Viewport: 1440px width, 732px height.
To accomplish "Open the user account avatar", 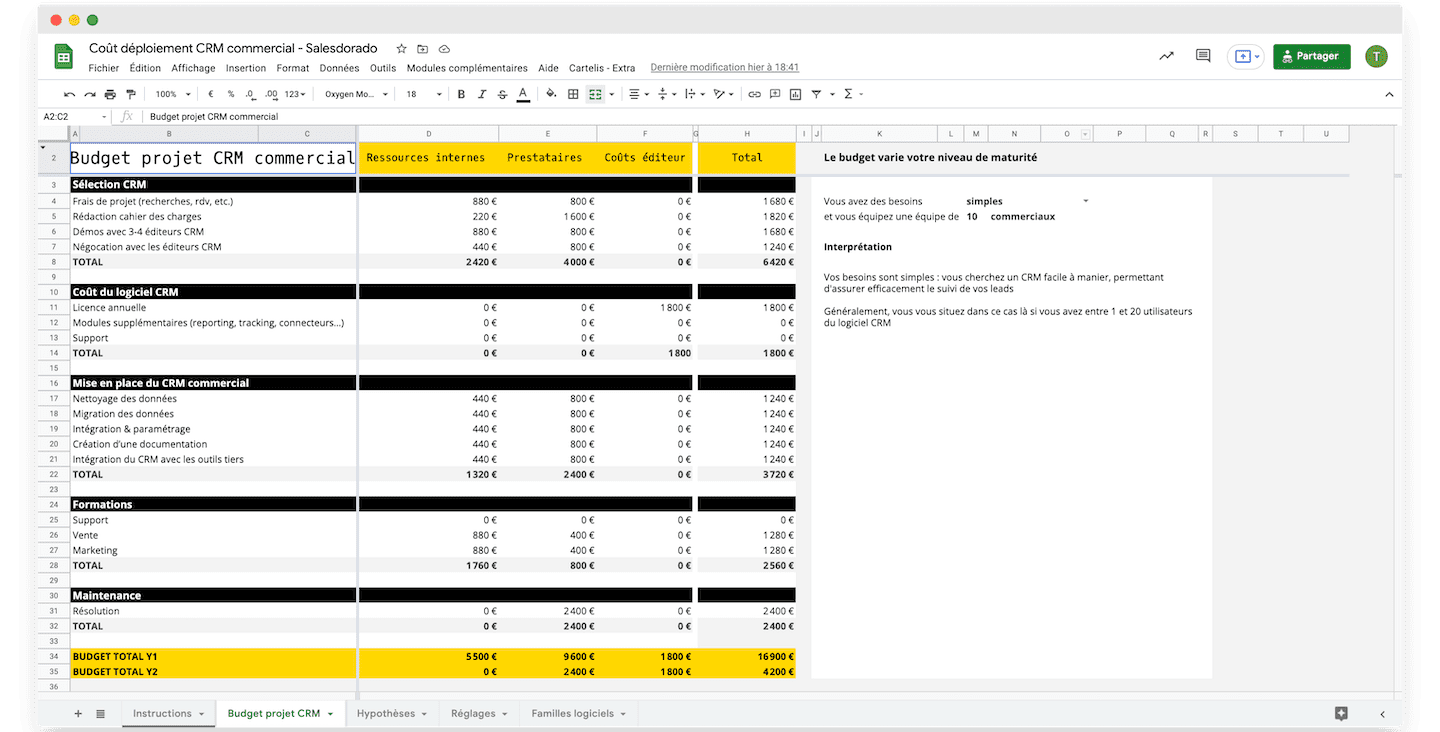I will tap(1376, 57).
